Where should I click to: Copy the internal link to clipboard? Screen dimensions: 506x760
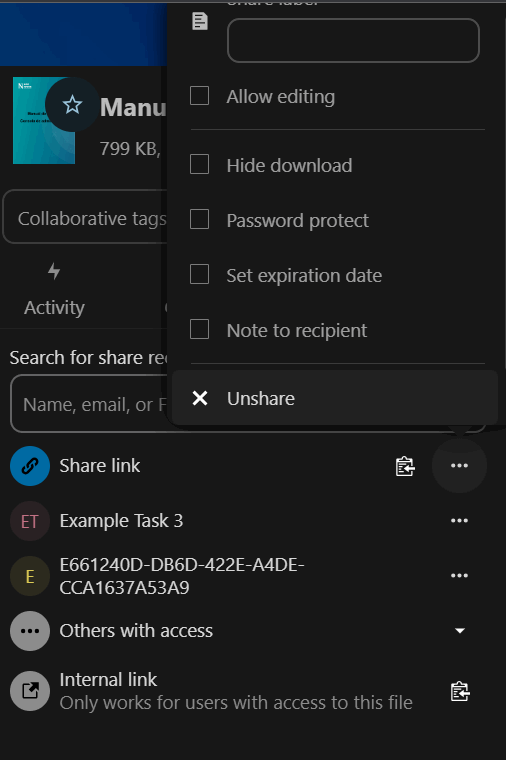tap(459, 692)
